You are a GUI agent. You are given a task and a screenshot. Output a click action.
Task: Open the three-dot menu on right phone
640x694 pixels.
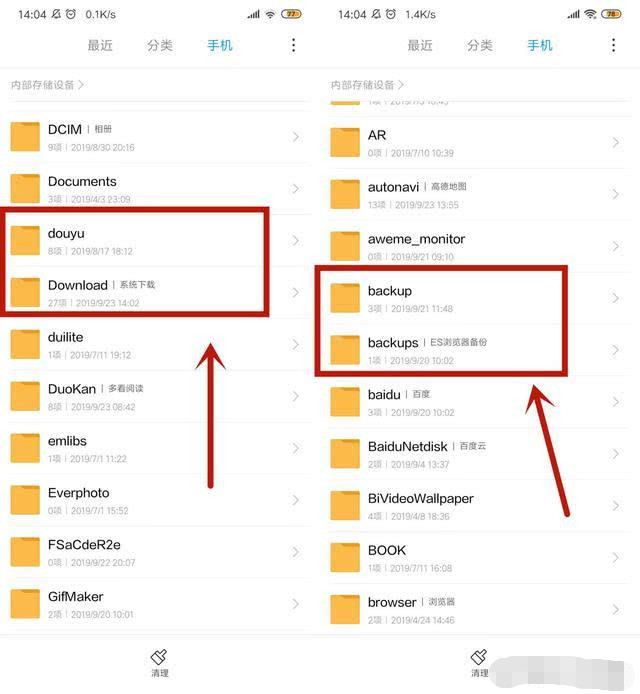tap(613, 45)
